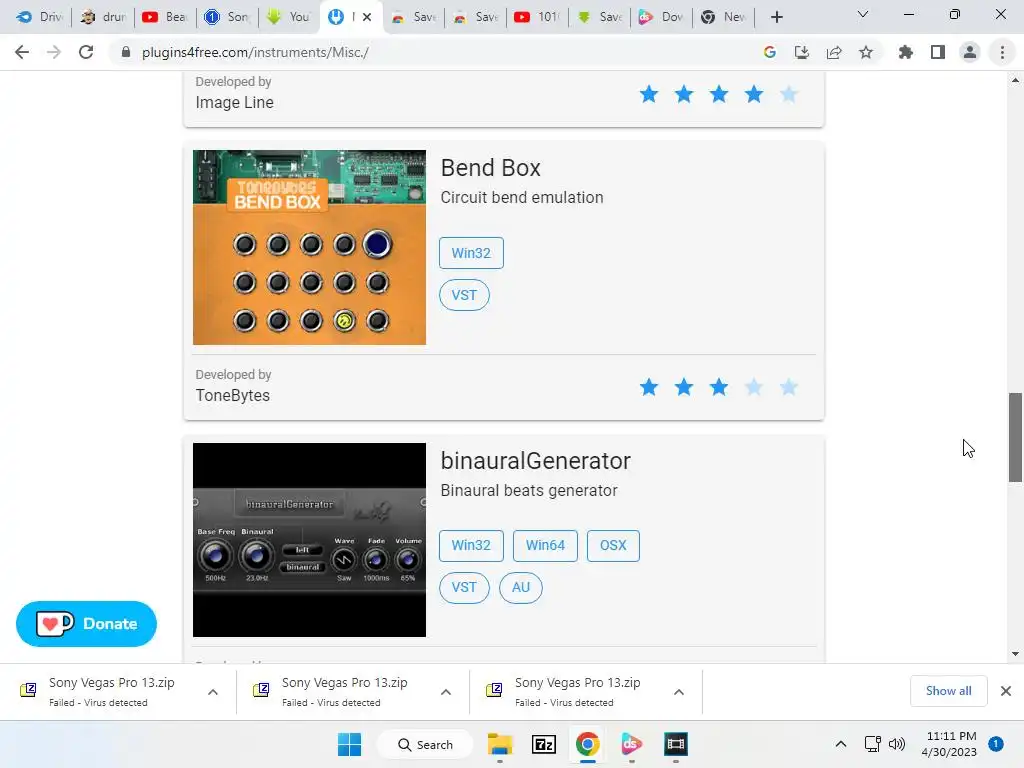Click fifth star of Image Line plugin rating
1024x768 pixels.
[x=789, y=94]
